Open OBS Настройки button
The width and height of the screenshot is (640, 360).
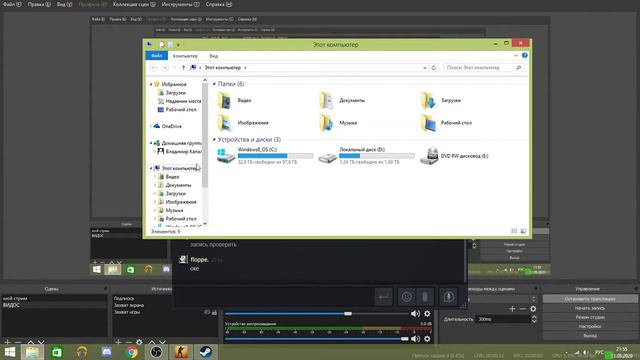tap(590, 327)
